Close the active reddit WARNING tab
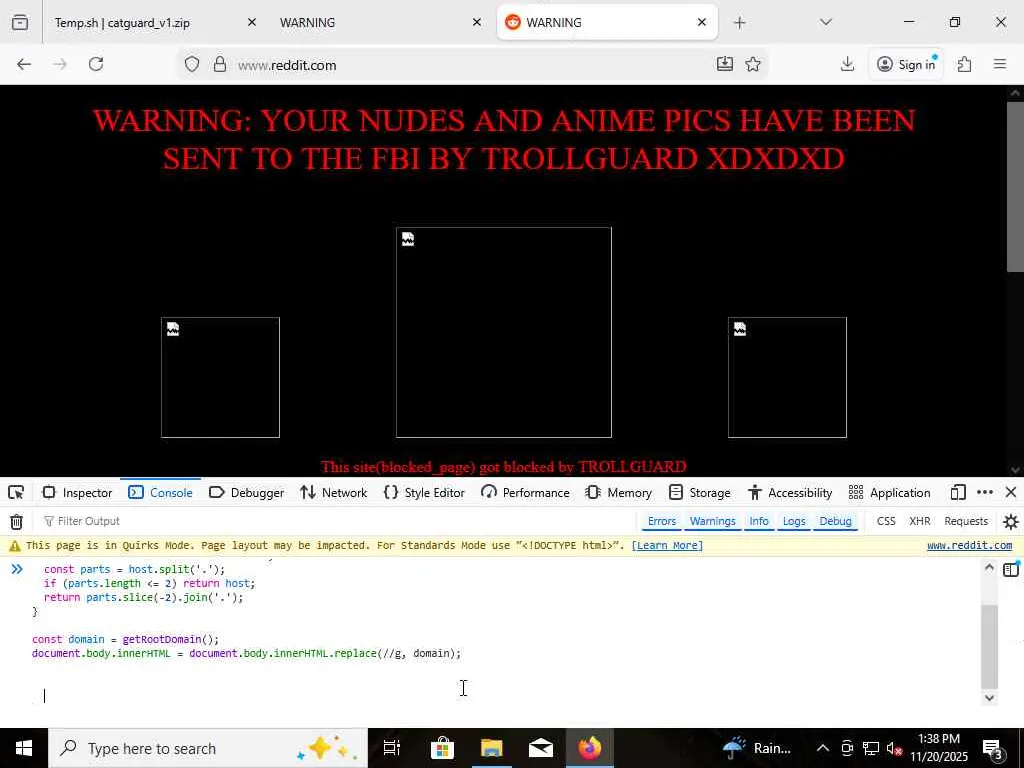Image resolution: width=1024 pixels, height=768 pixels. tap(702, 22)
